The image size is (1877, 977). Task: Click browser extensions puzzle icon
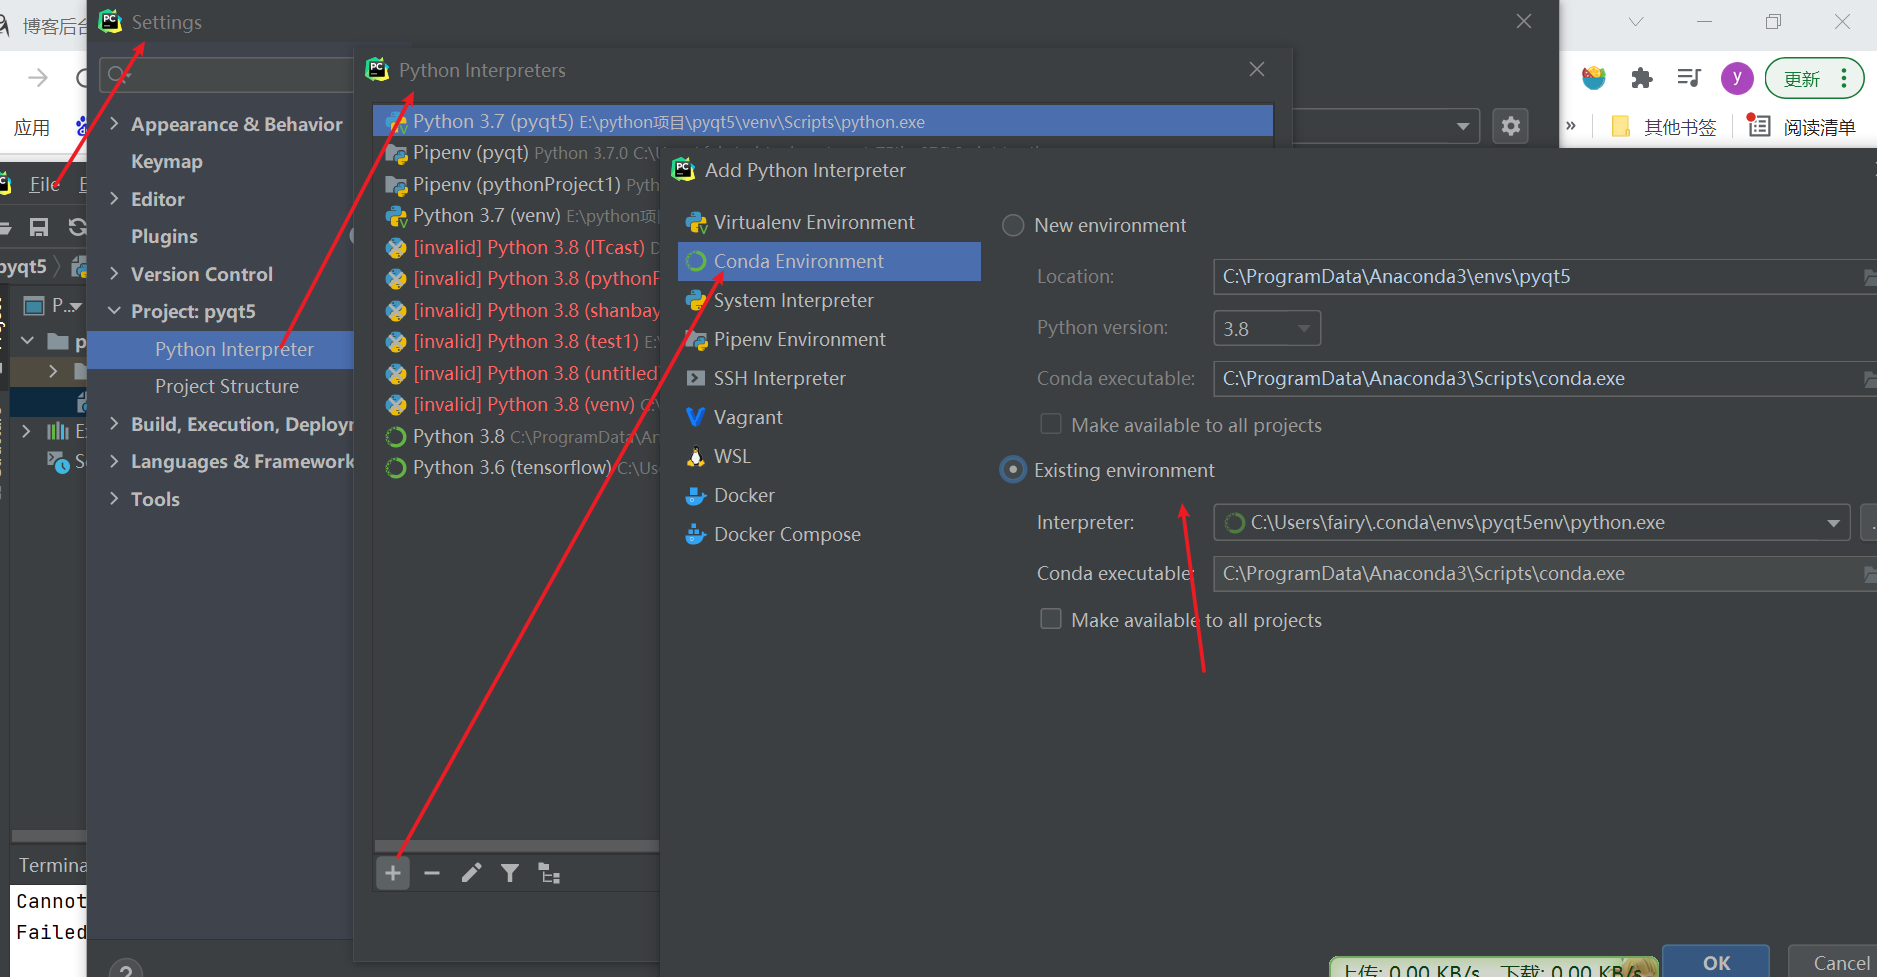click(1641, 78)
